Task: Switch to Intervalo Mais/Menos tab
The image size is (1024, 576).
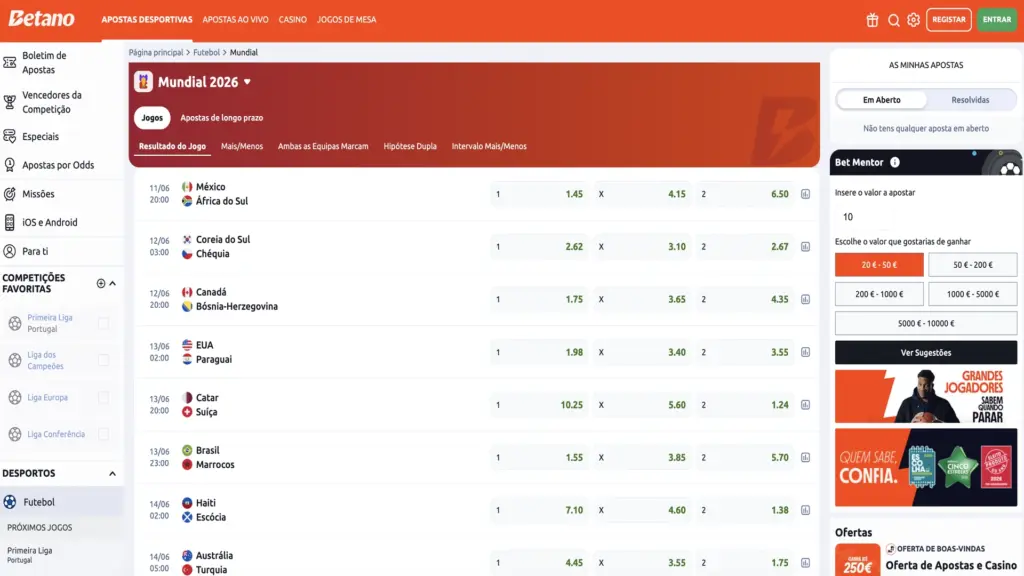Action: (x=488, y=146)
